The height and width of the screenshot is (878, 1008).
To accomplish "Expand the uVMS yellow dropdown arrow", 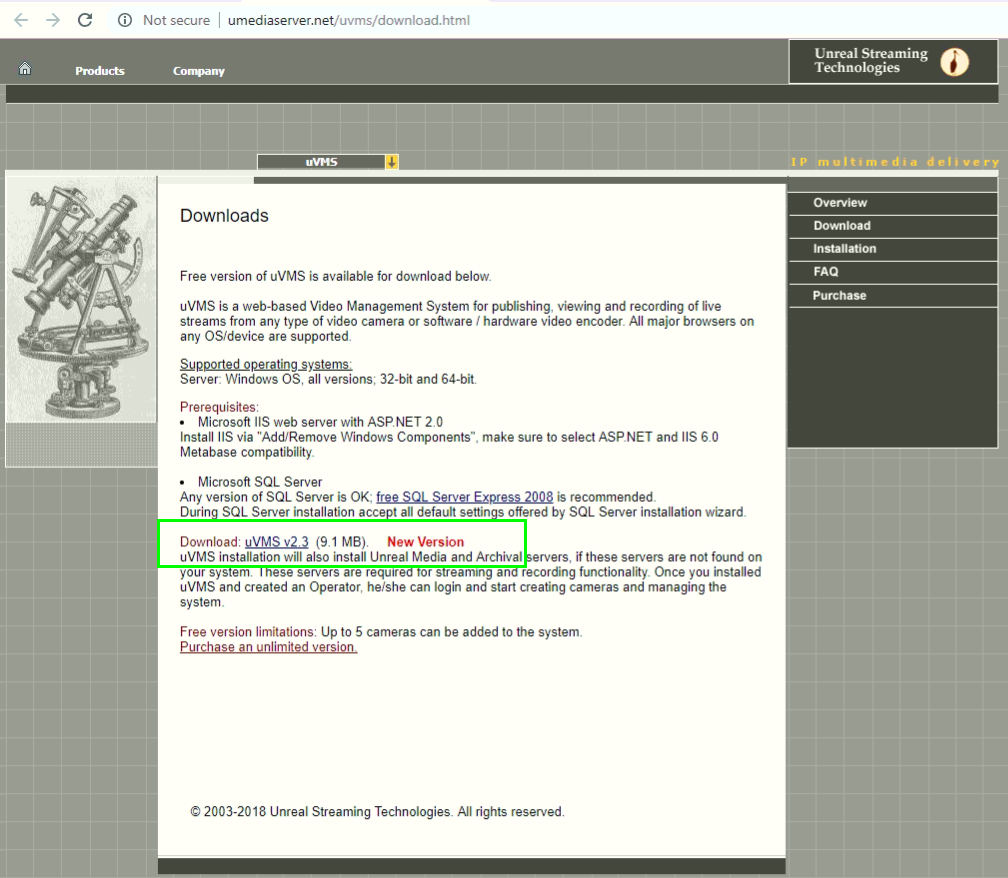I will click(392, 162).
